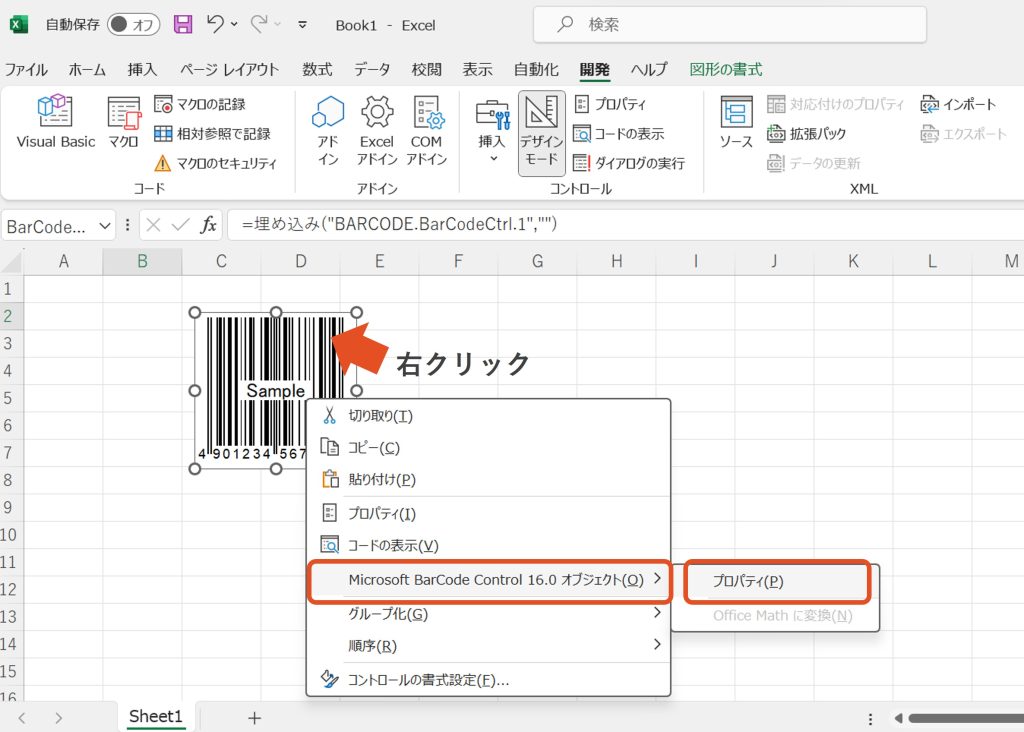1024x732 pixels.
Task: Open the ページ レイアウト tab
Action: [x=229, y=70]
